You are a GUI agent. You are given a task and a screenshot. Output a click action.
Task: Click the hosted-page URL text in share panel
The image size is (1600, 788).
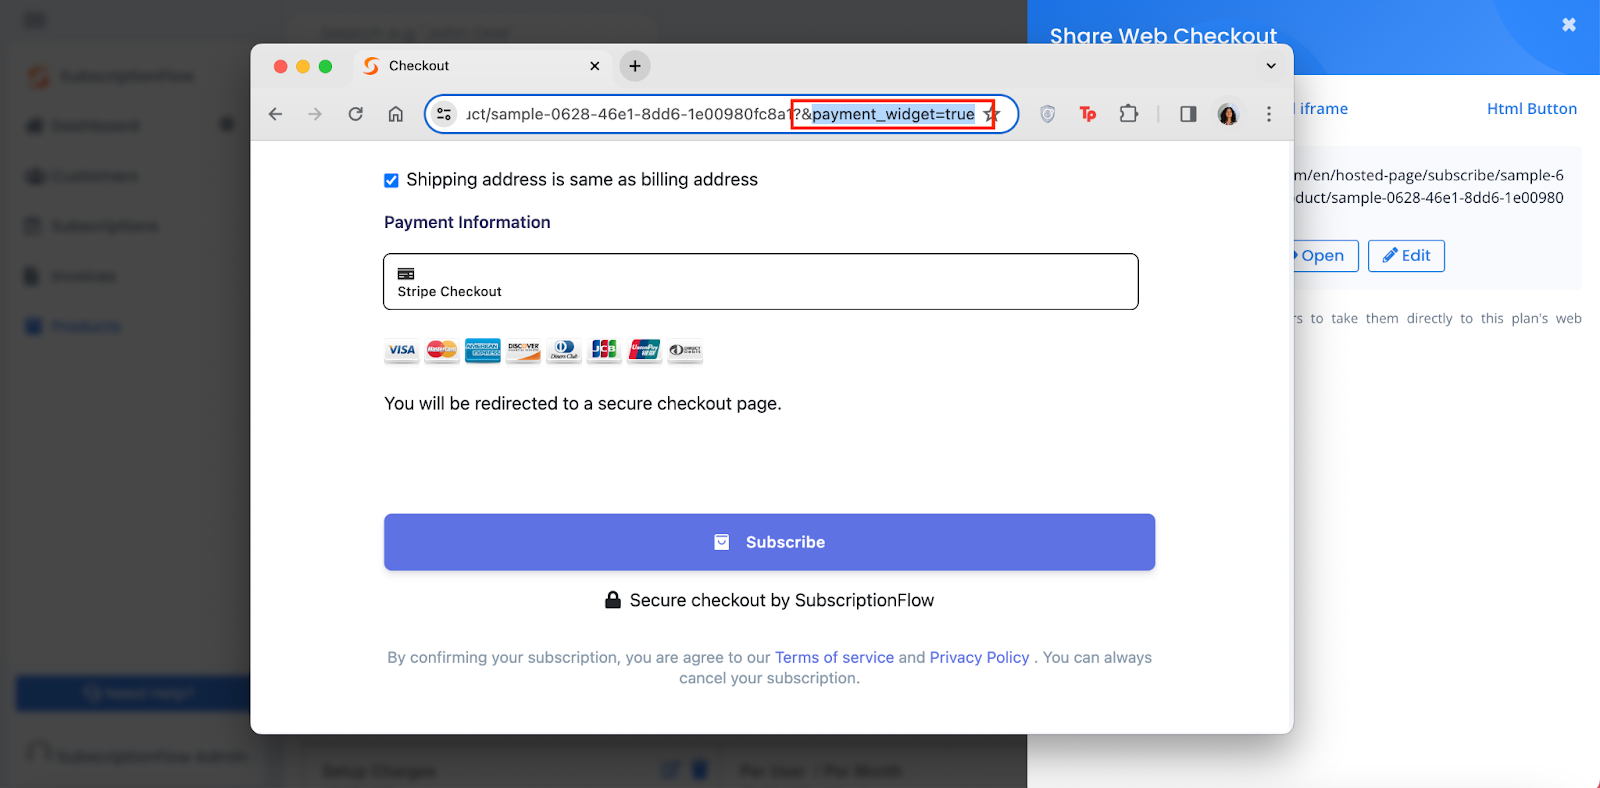1430,186
